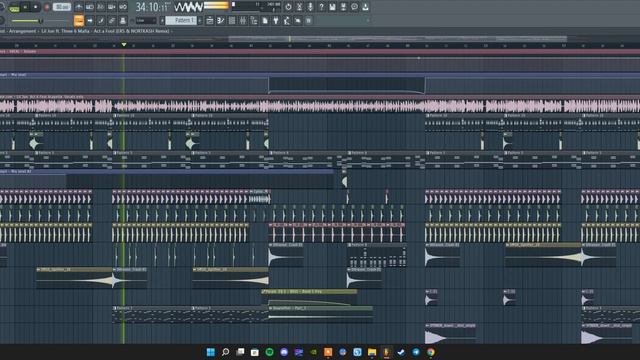This screenshot has height=360, width=640.
Task: Click the download arrow icon at toolbar end
Action: click(365, 7)
